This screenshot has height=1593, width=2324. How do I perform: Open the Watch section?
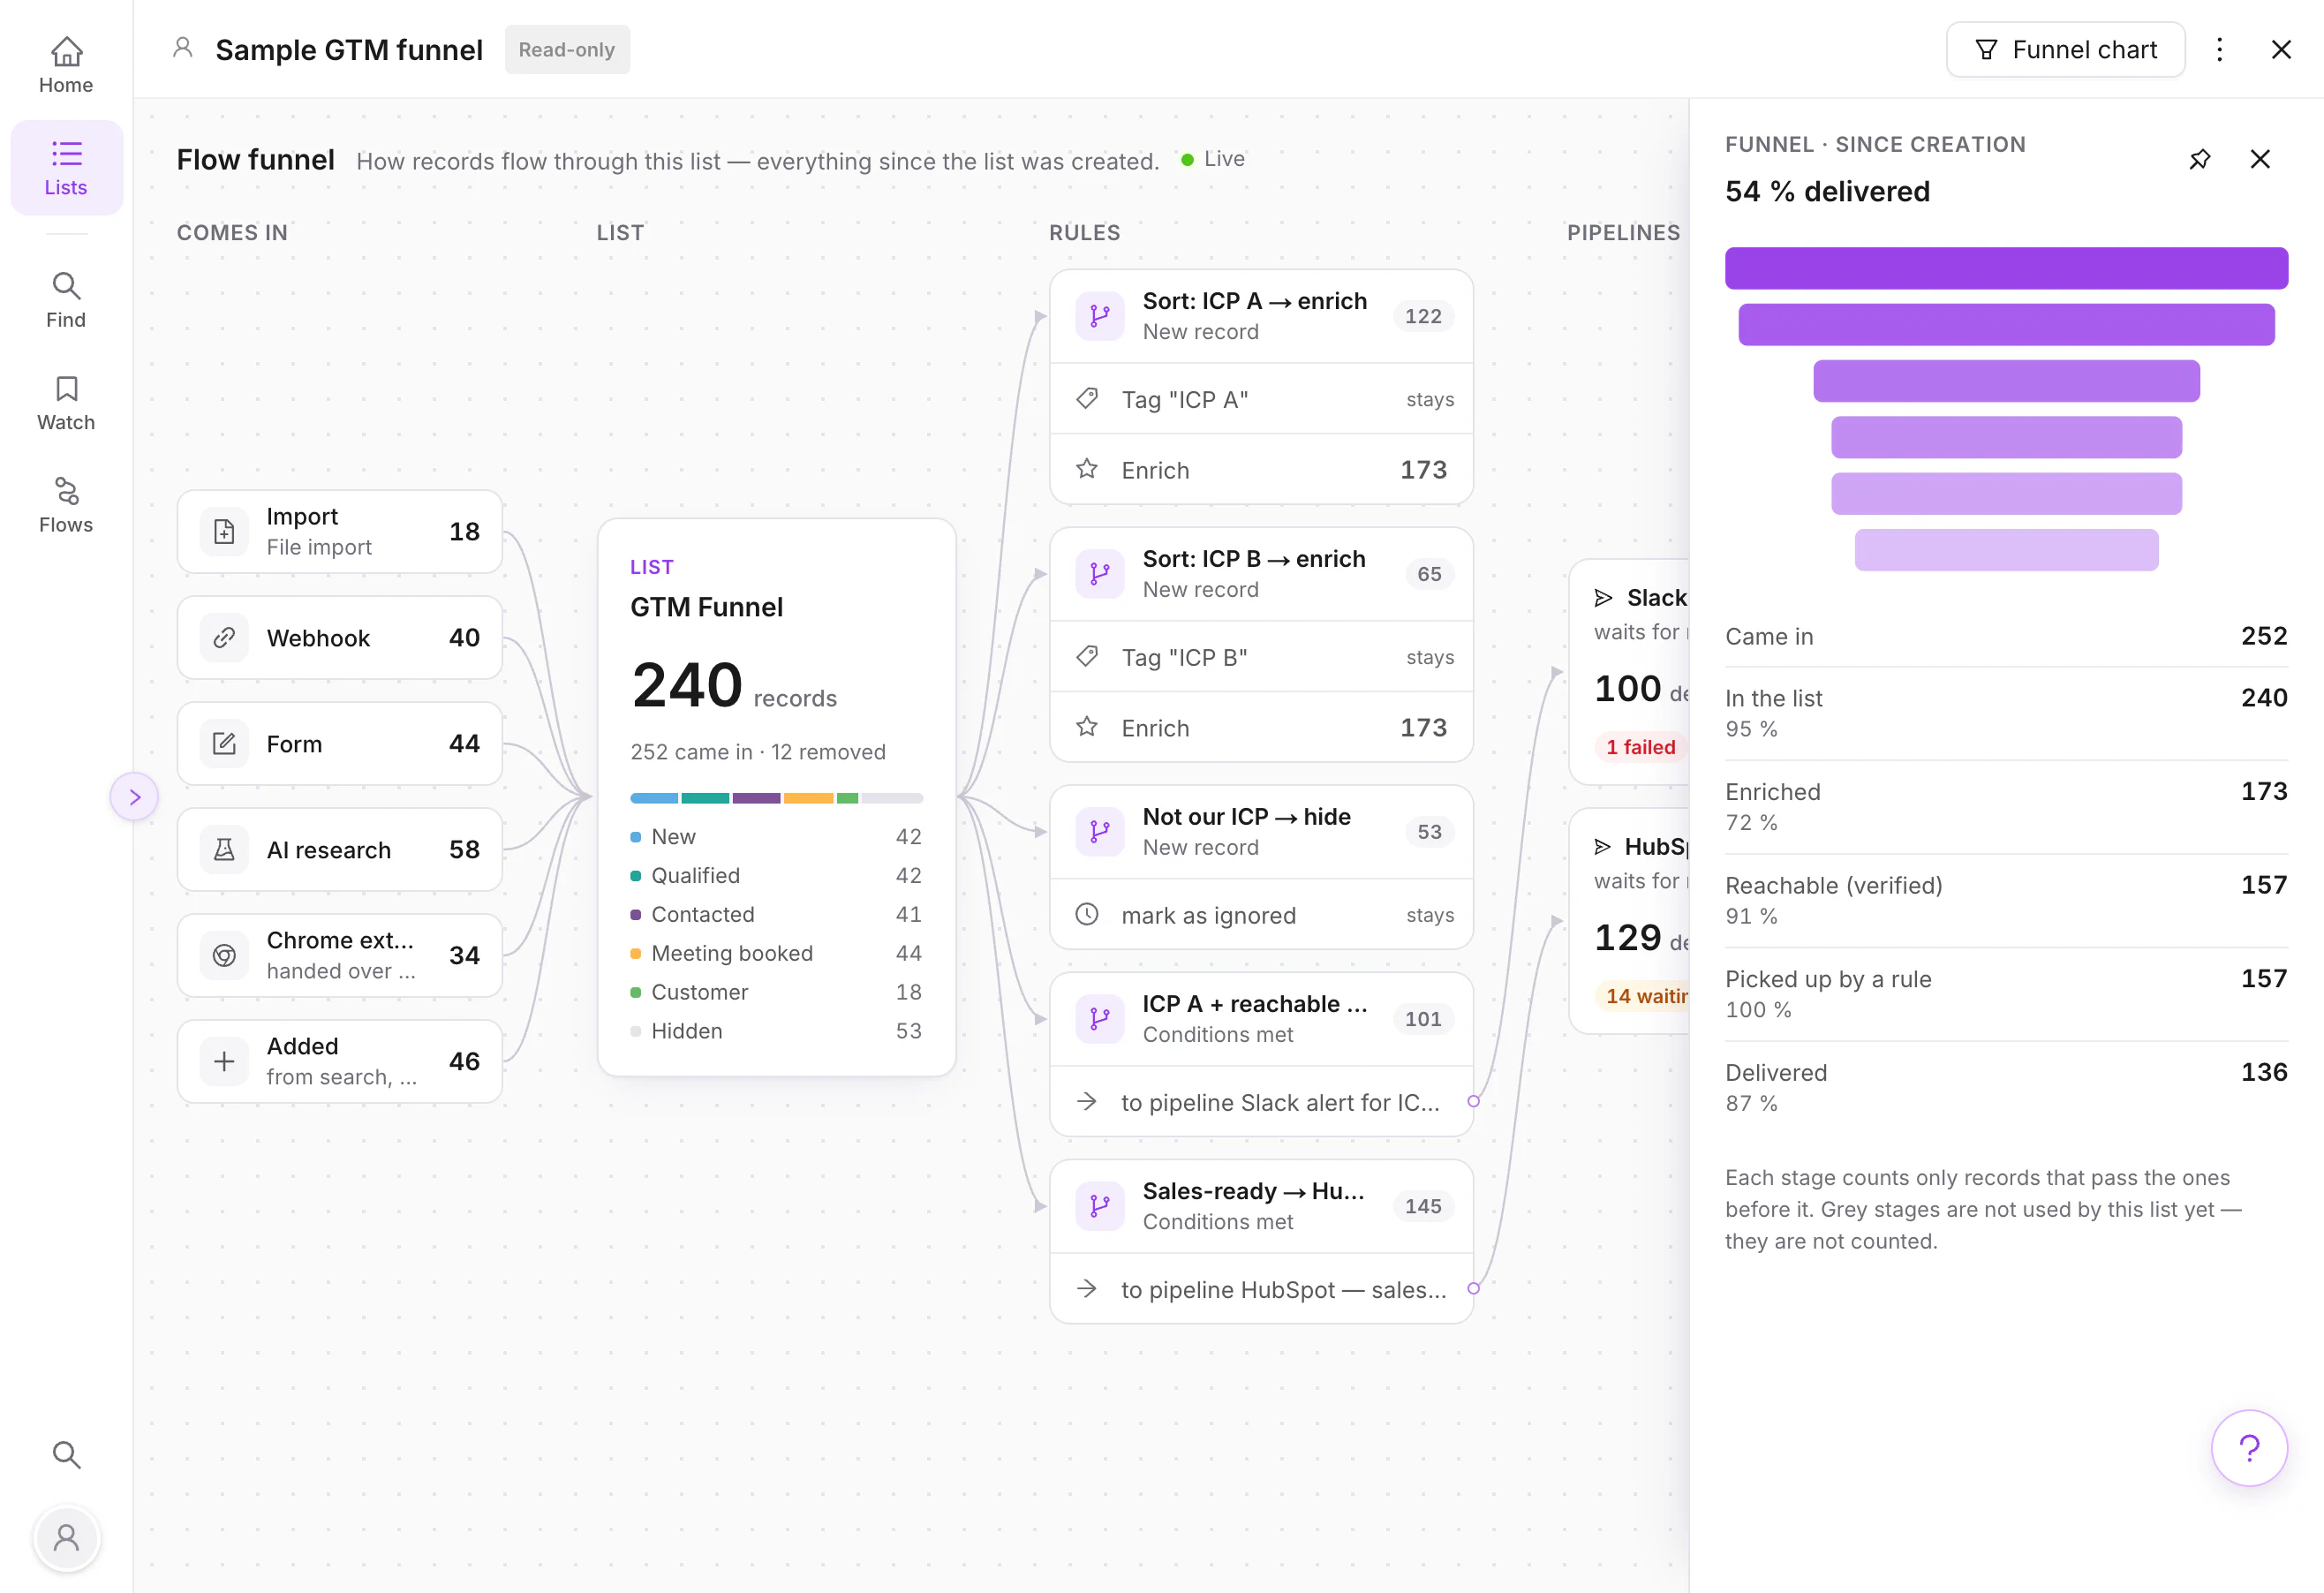coord(66,403)
